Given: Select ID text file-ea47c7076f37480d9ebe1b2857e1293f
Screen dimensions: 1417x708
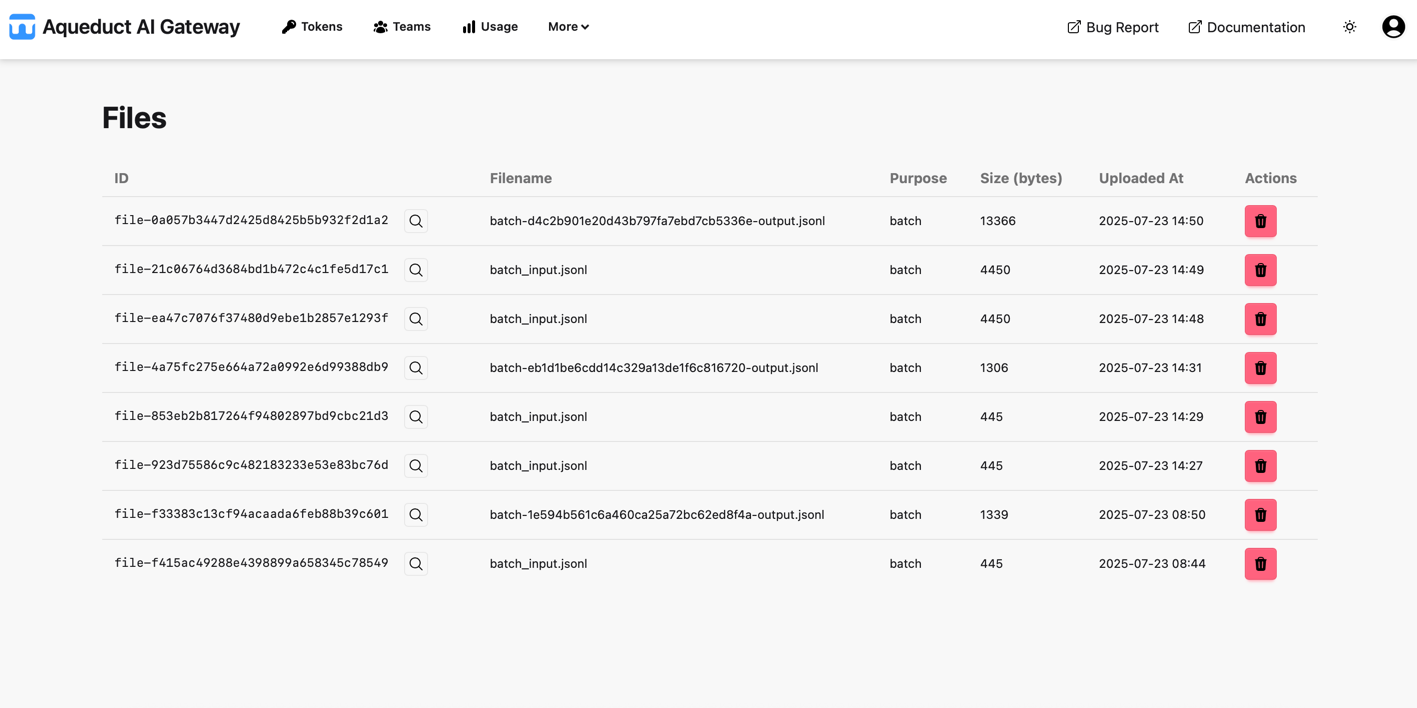Looking at the screenshot, I should pos(251,318).
